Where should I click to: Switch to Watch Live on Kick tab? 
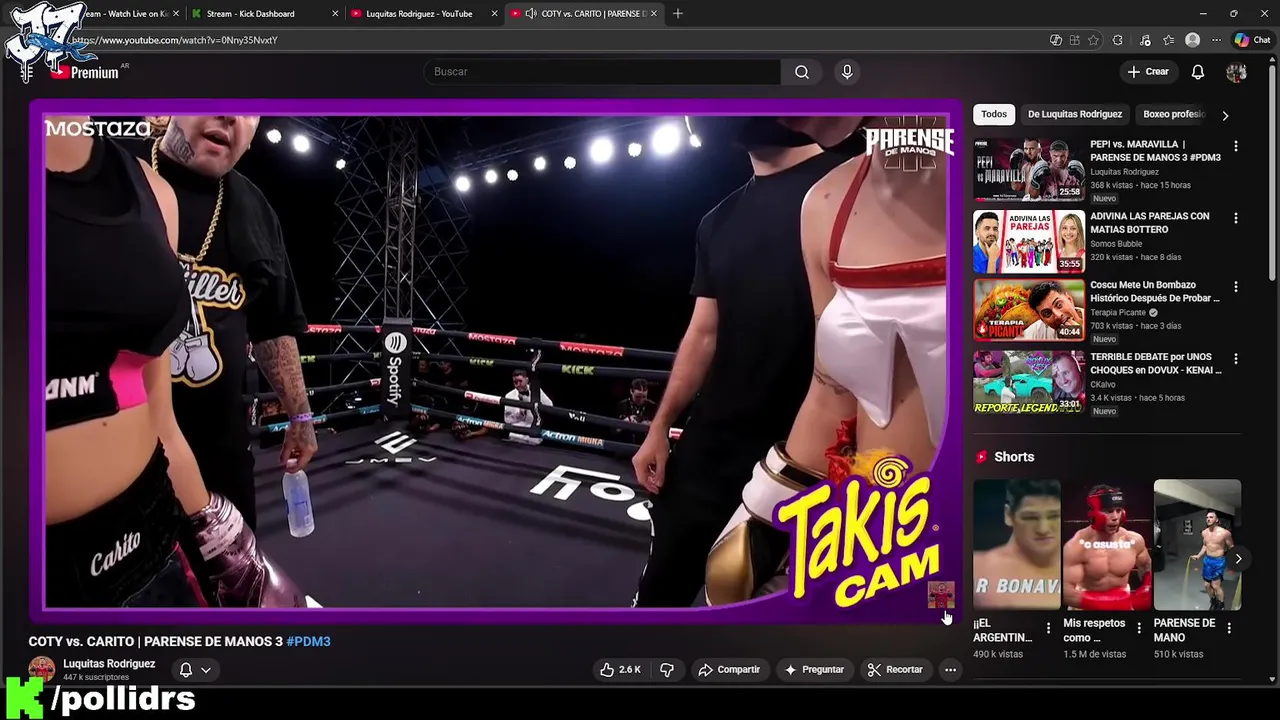coord(122,14)
